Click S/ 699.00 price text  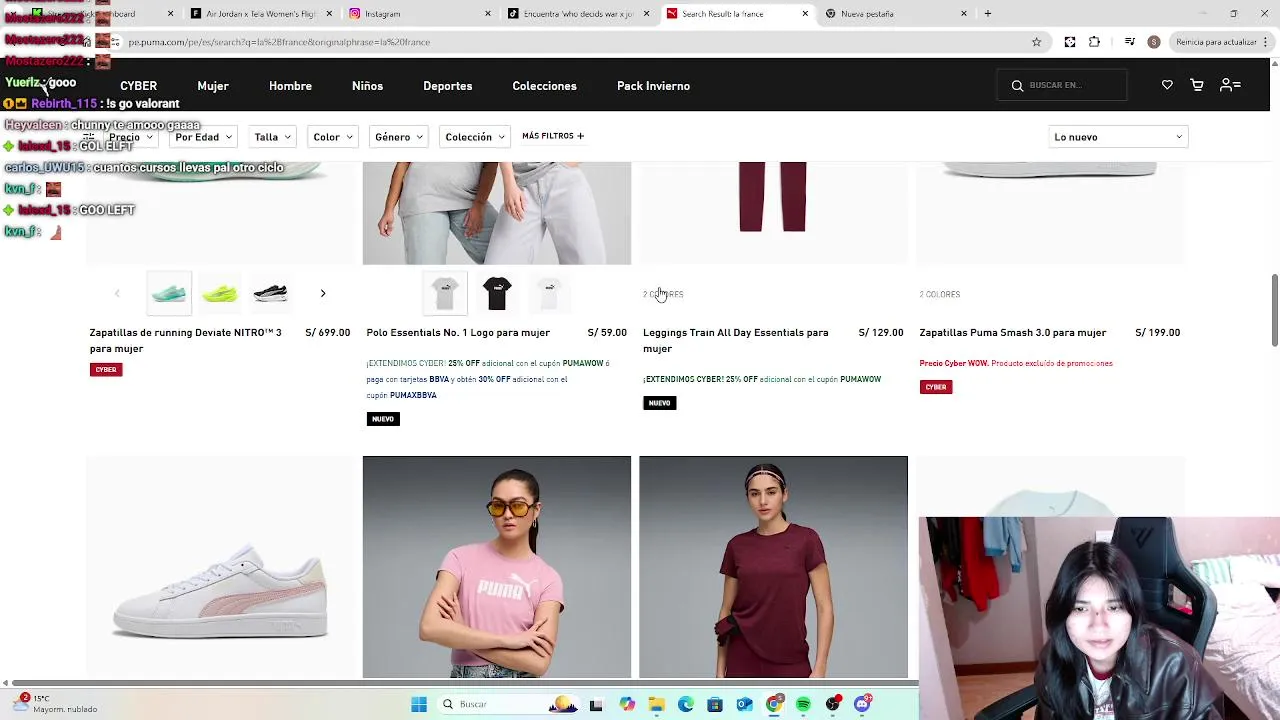click(x=327, y=332)
